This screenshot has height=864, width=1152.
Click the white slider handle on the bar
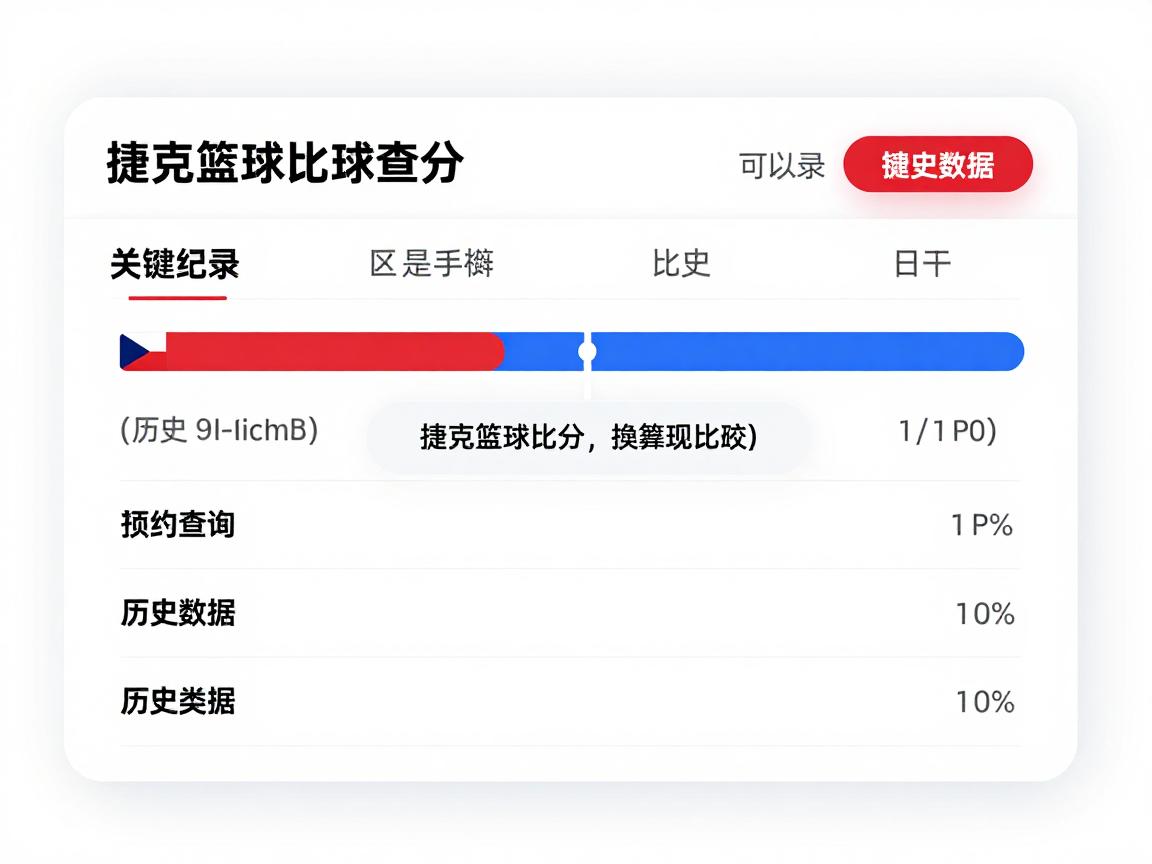pyautogui.click(x=587, y=352)
